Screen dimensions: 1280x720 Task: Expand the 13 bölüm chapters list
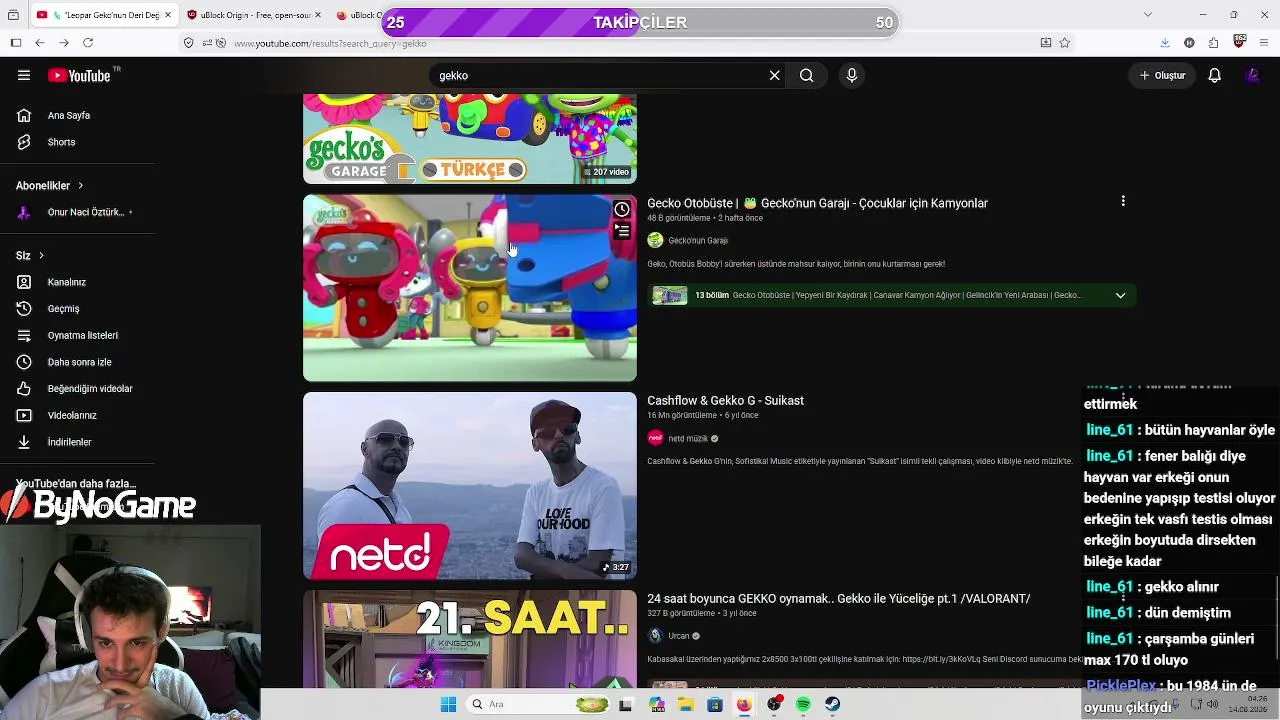(x=1120, y=296)
